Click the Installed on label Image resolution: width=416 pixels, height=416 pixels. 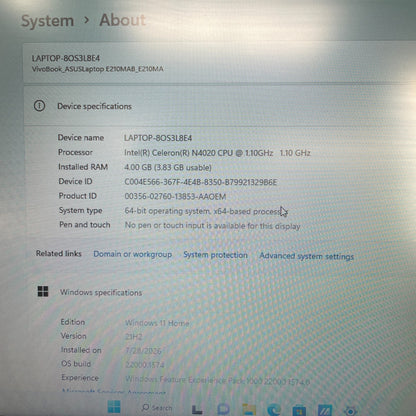(81, 350)
